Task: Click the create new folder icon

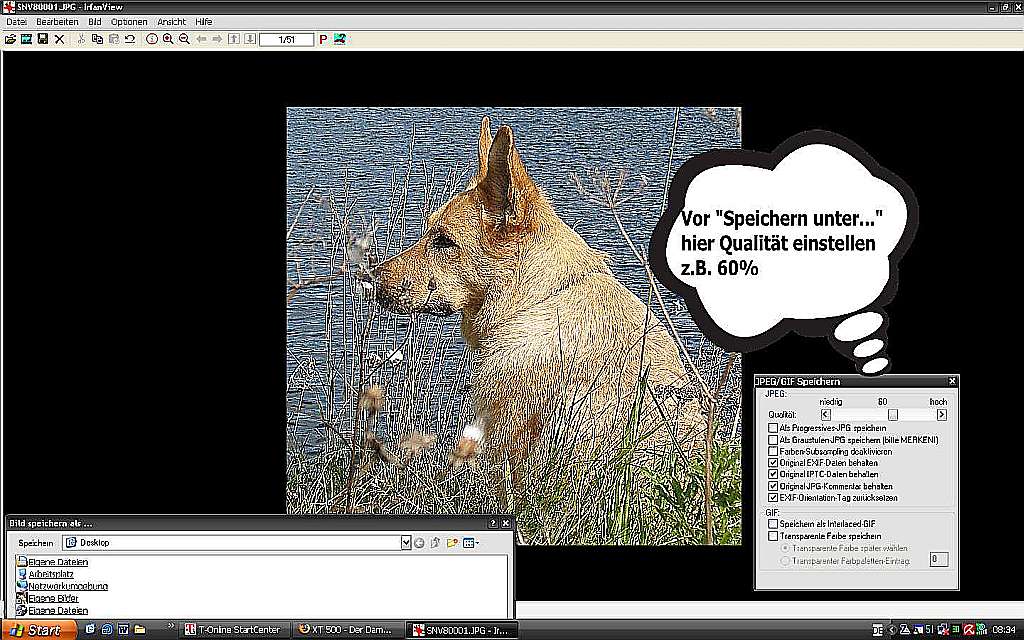Action: click(x=451, y=543)
